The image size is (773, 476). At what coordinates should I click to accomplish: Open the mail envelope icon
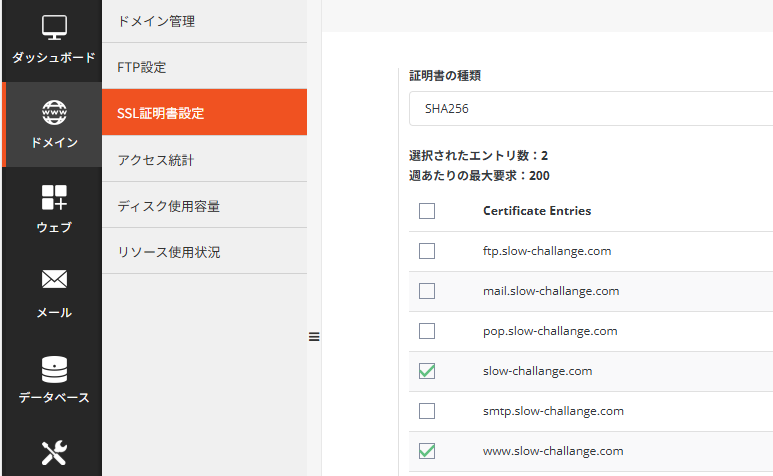(x=54, y=282)
